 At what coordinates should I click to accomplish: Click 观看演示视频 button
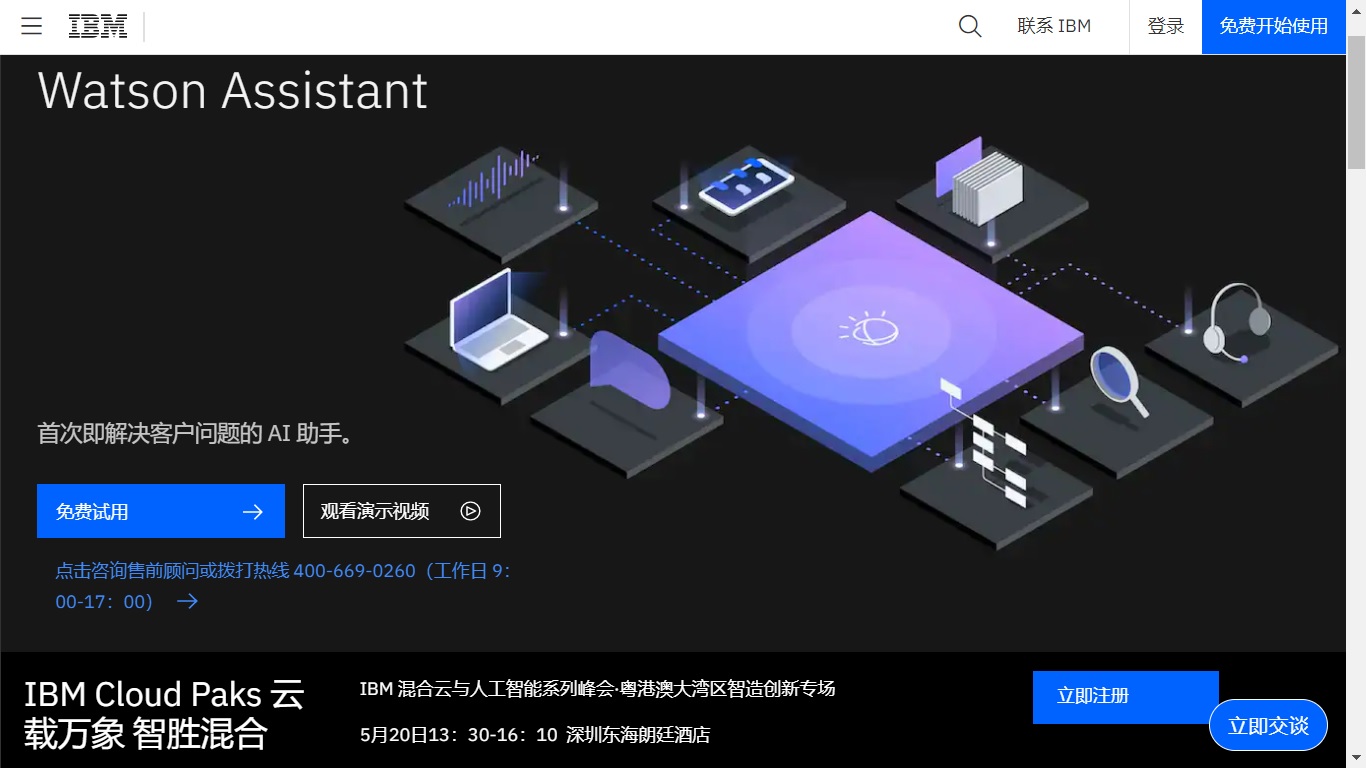point(401,511)
